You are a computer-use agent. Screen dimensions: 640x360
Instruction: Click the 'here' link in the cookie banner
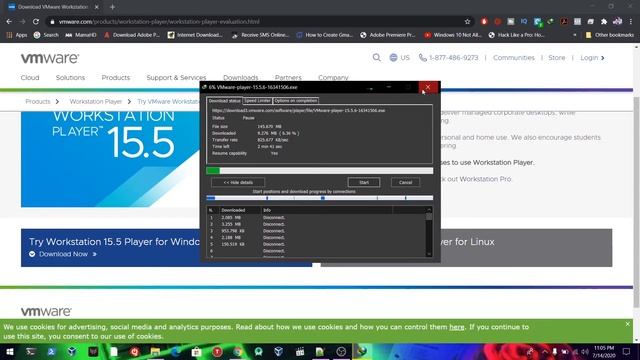(x=457, y=327)
